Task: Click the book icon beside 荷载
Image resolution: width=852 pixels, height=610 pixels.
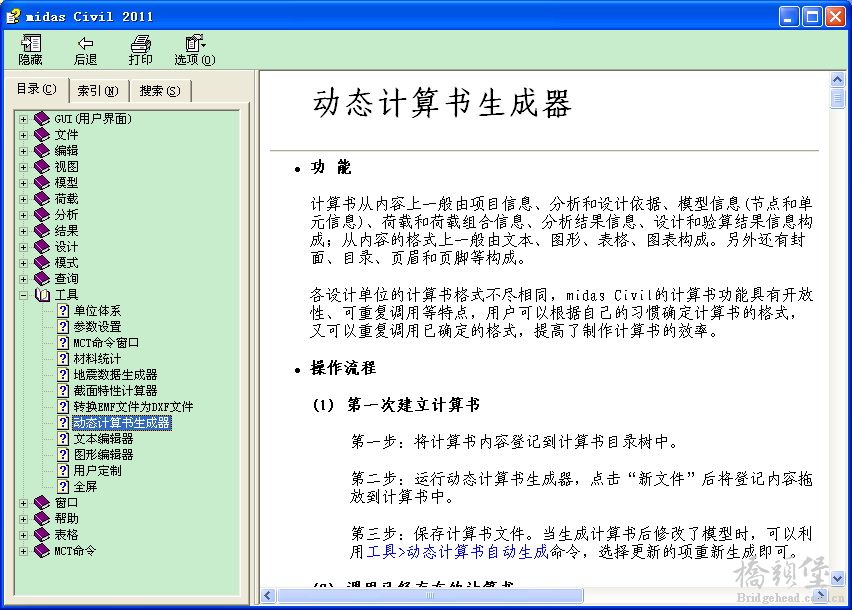Action: click(42, 199)
